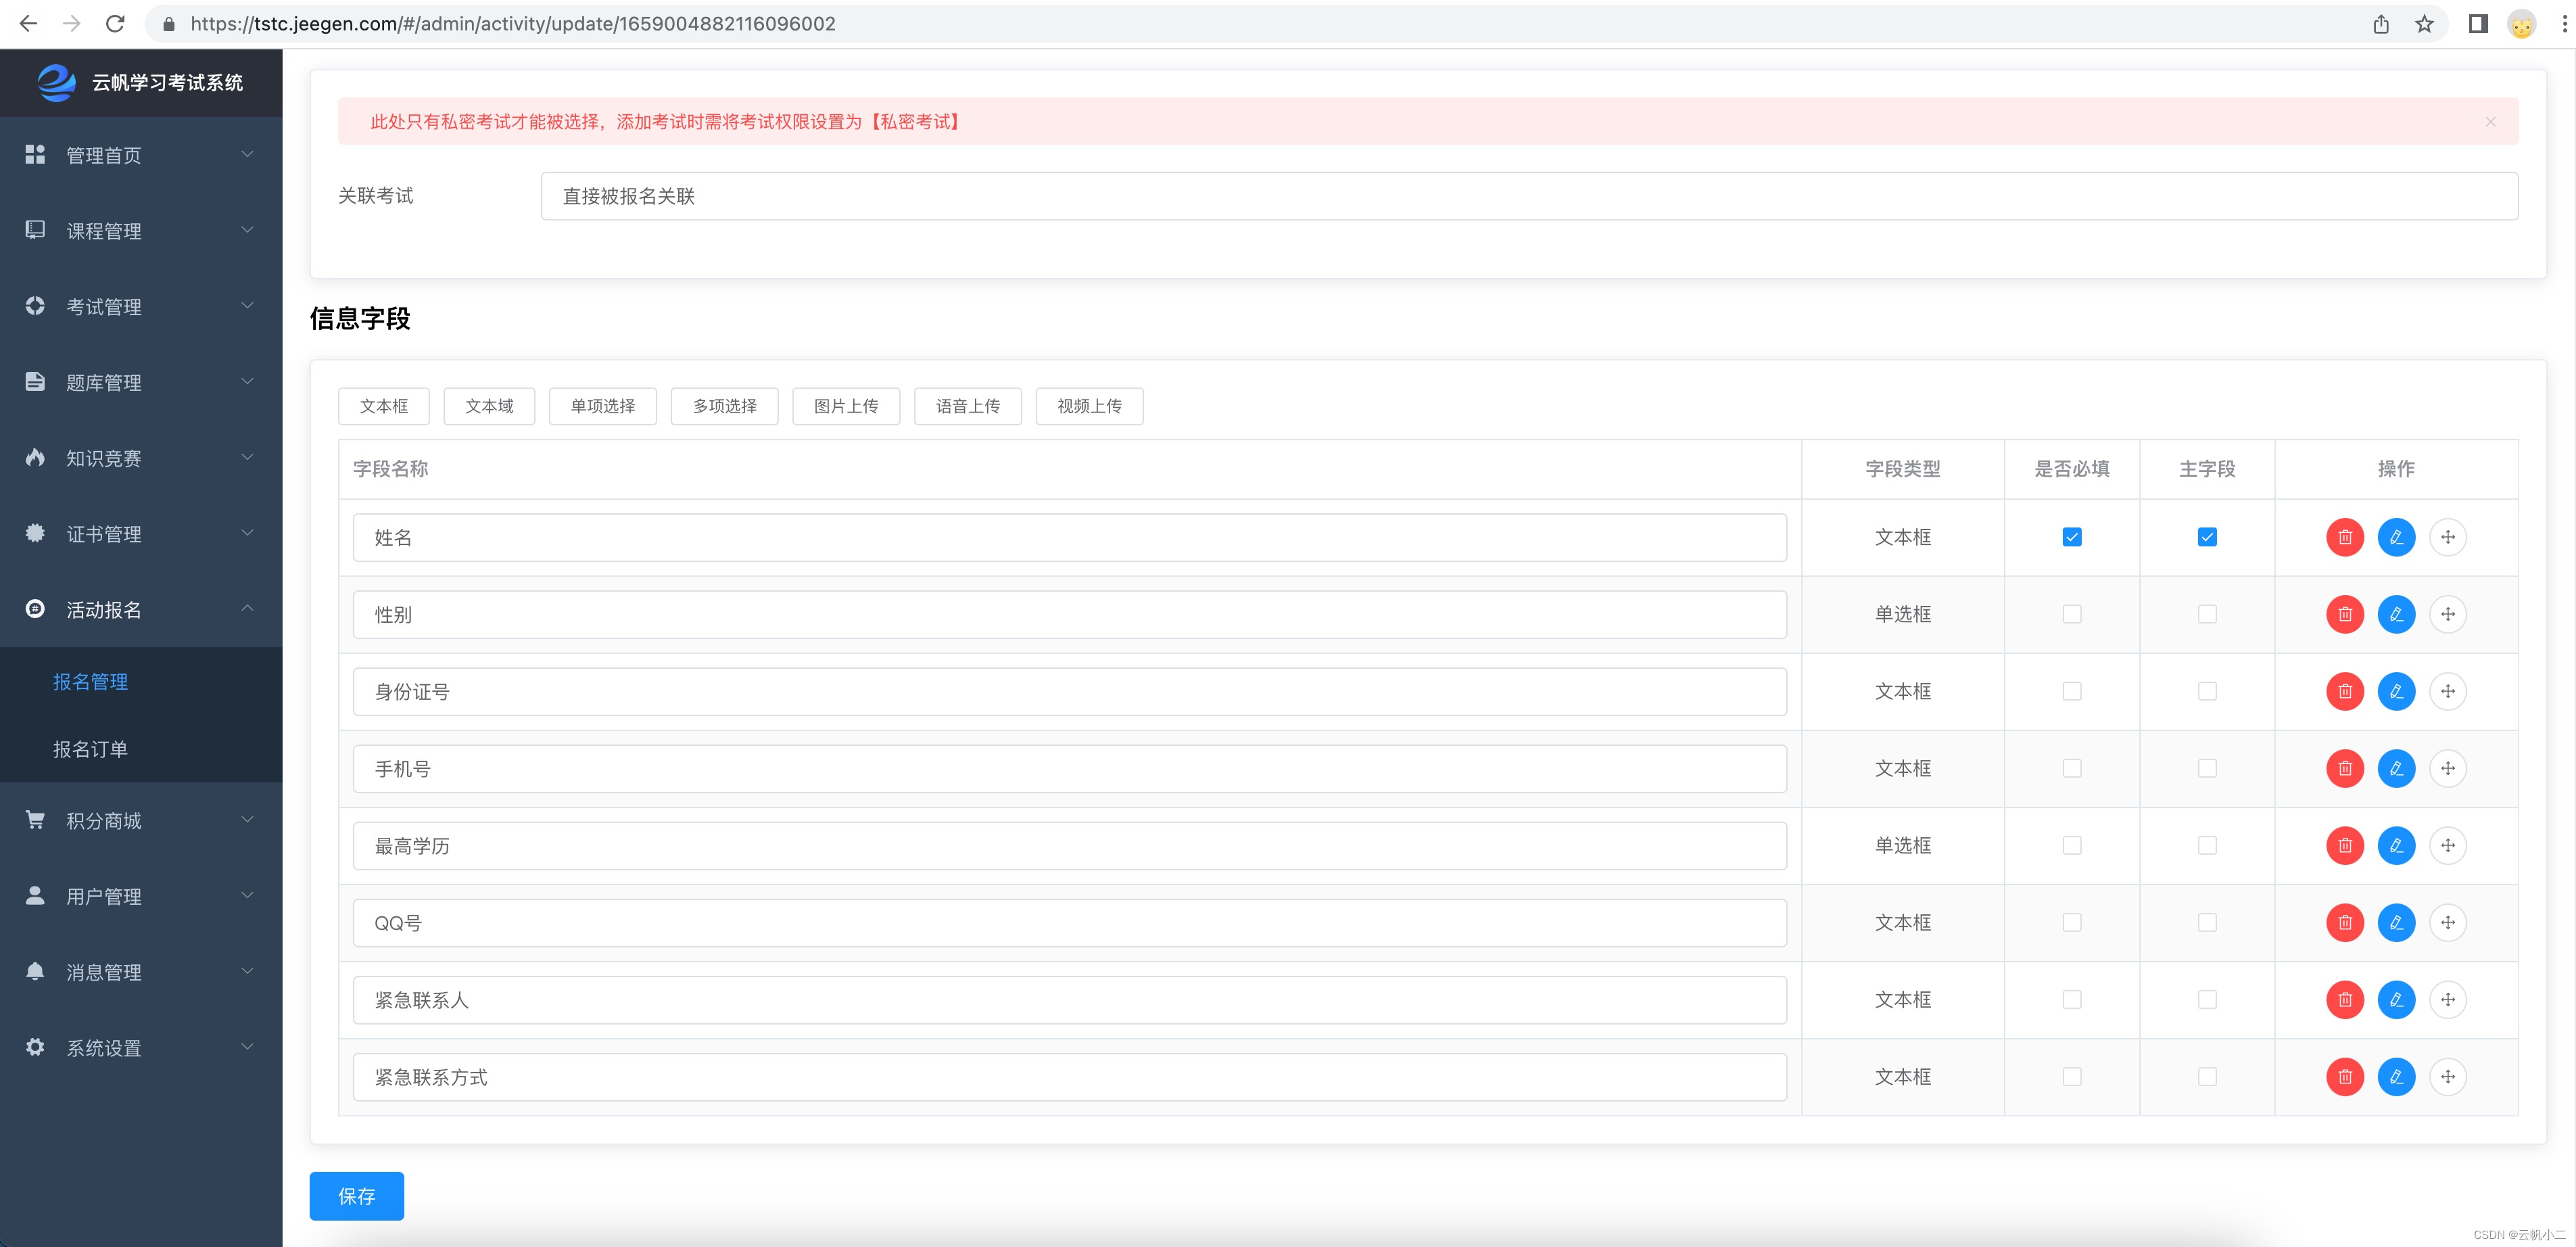Edit the 身份证号 field
The width and height of the screenshot is (2576, 1247).
pyautogui.click(x=2396, y=691)
